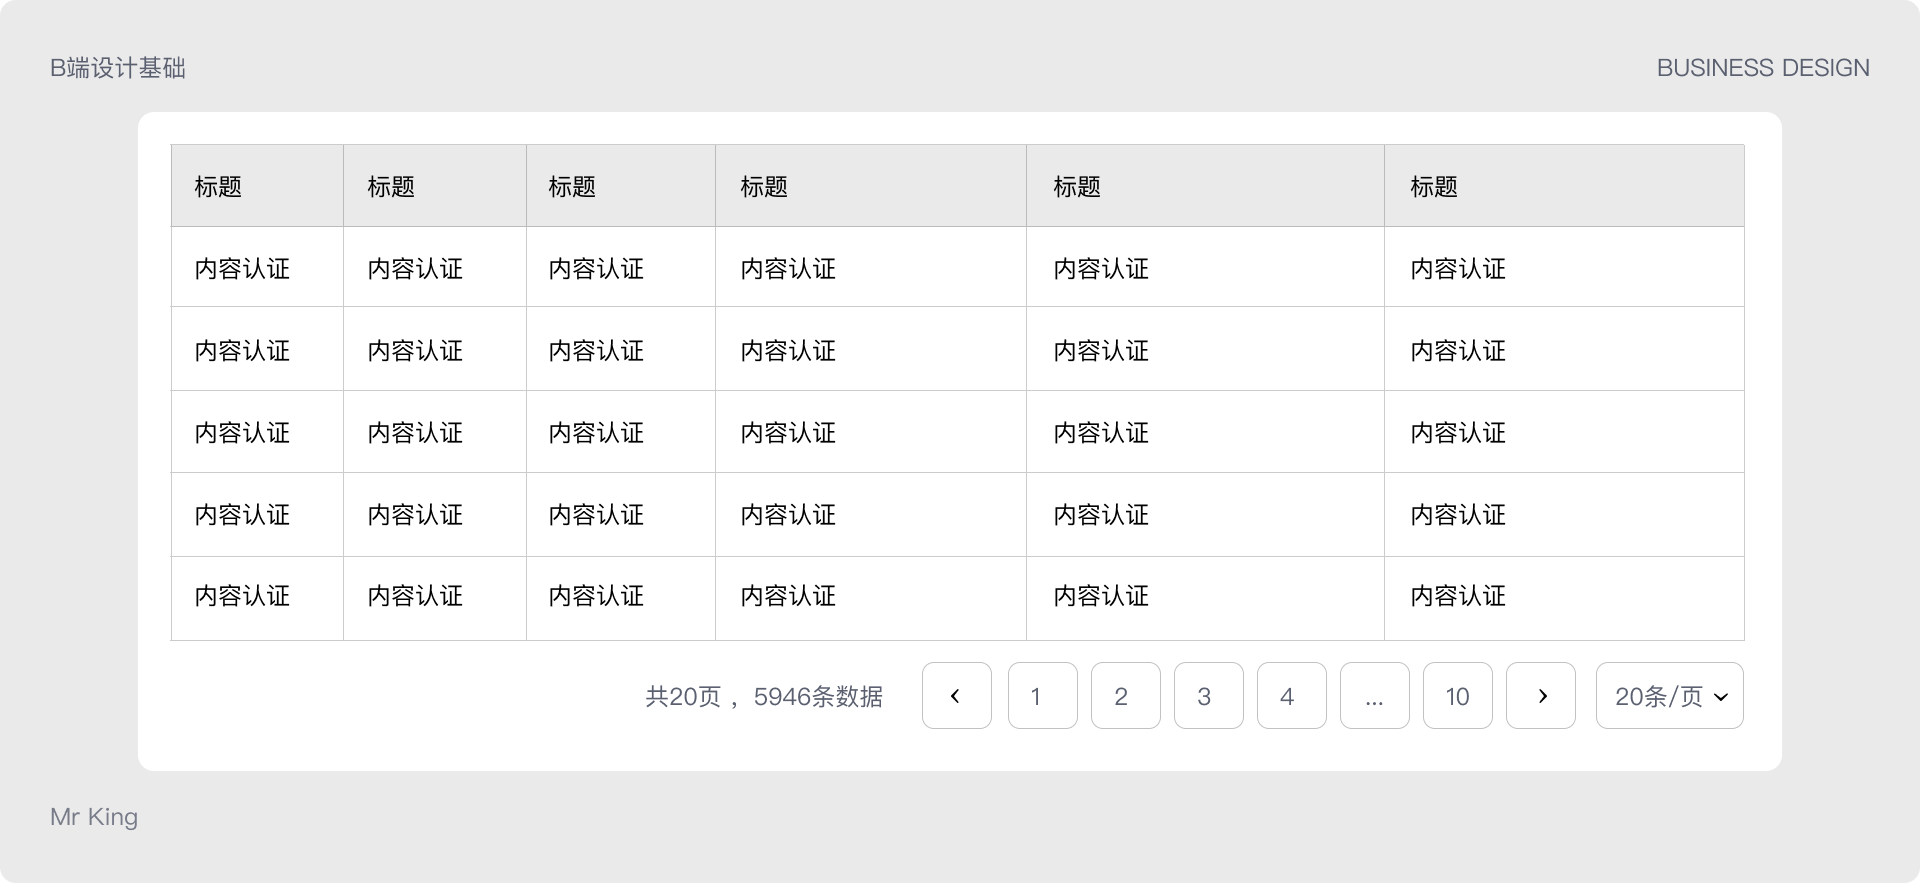
Task: Click the B端设计基础 title text
Action: [x=118, y=68]
